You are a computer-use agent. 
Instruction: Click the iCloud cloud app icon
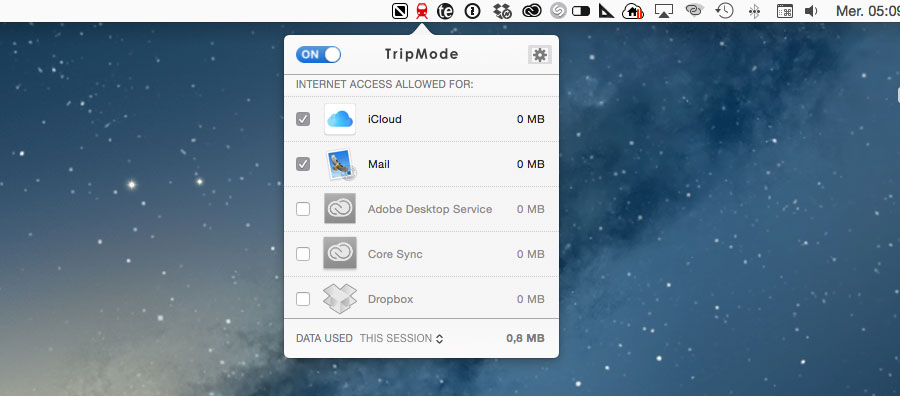point(340,119)
